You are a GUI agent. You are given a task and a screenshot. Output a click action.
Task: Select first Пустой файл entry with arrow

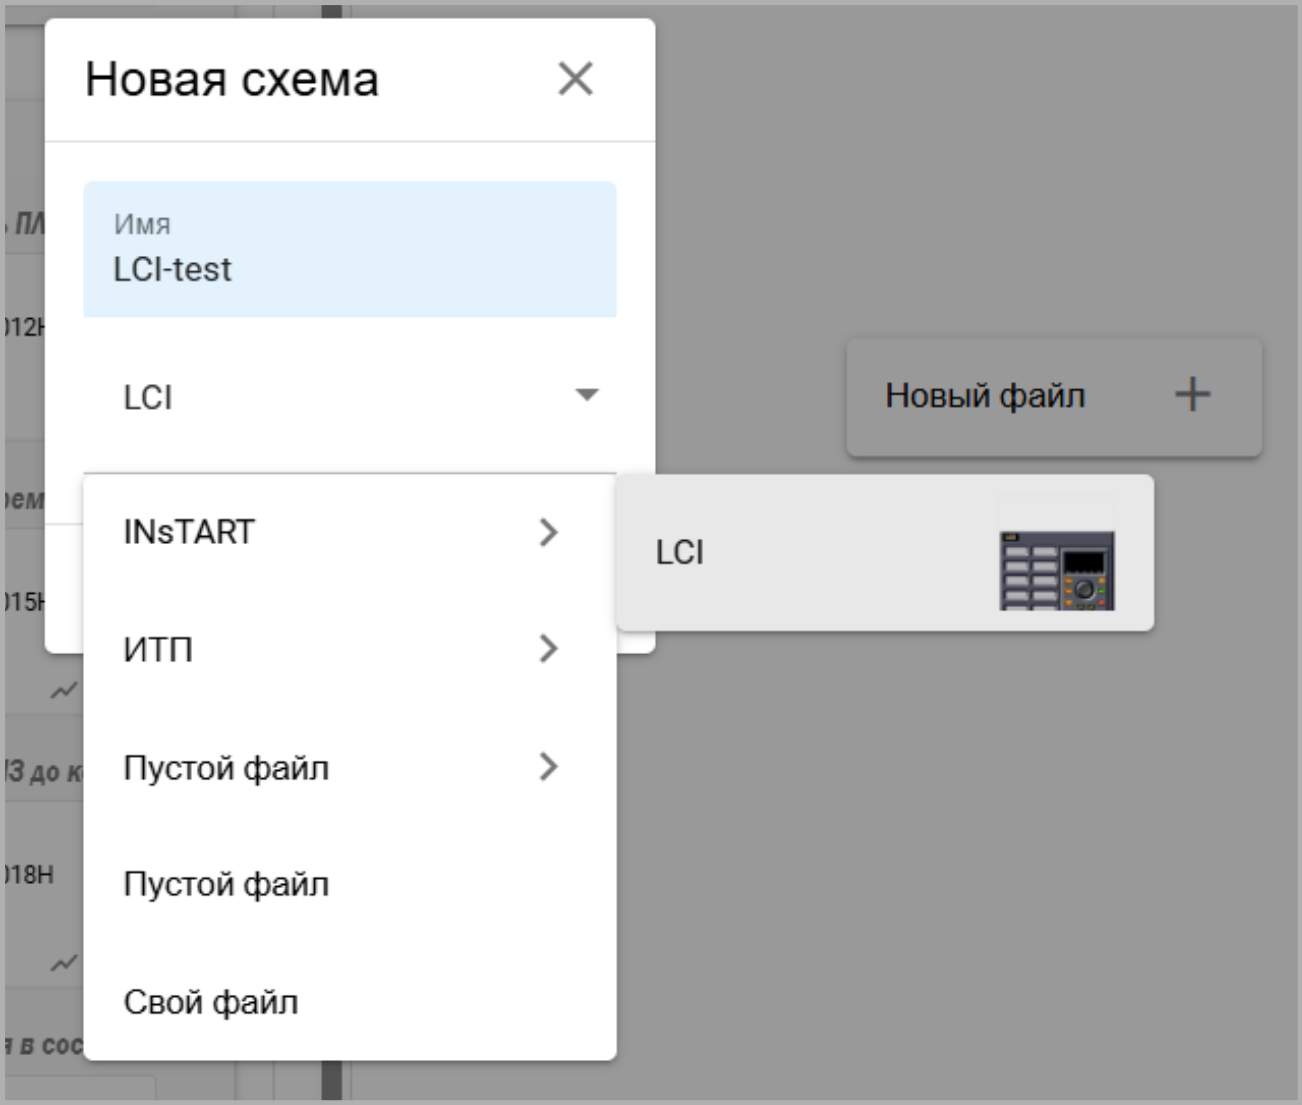coord(226,768)
